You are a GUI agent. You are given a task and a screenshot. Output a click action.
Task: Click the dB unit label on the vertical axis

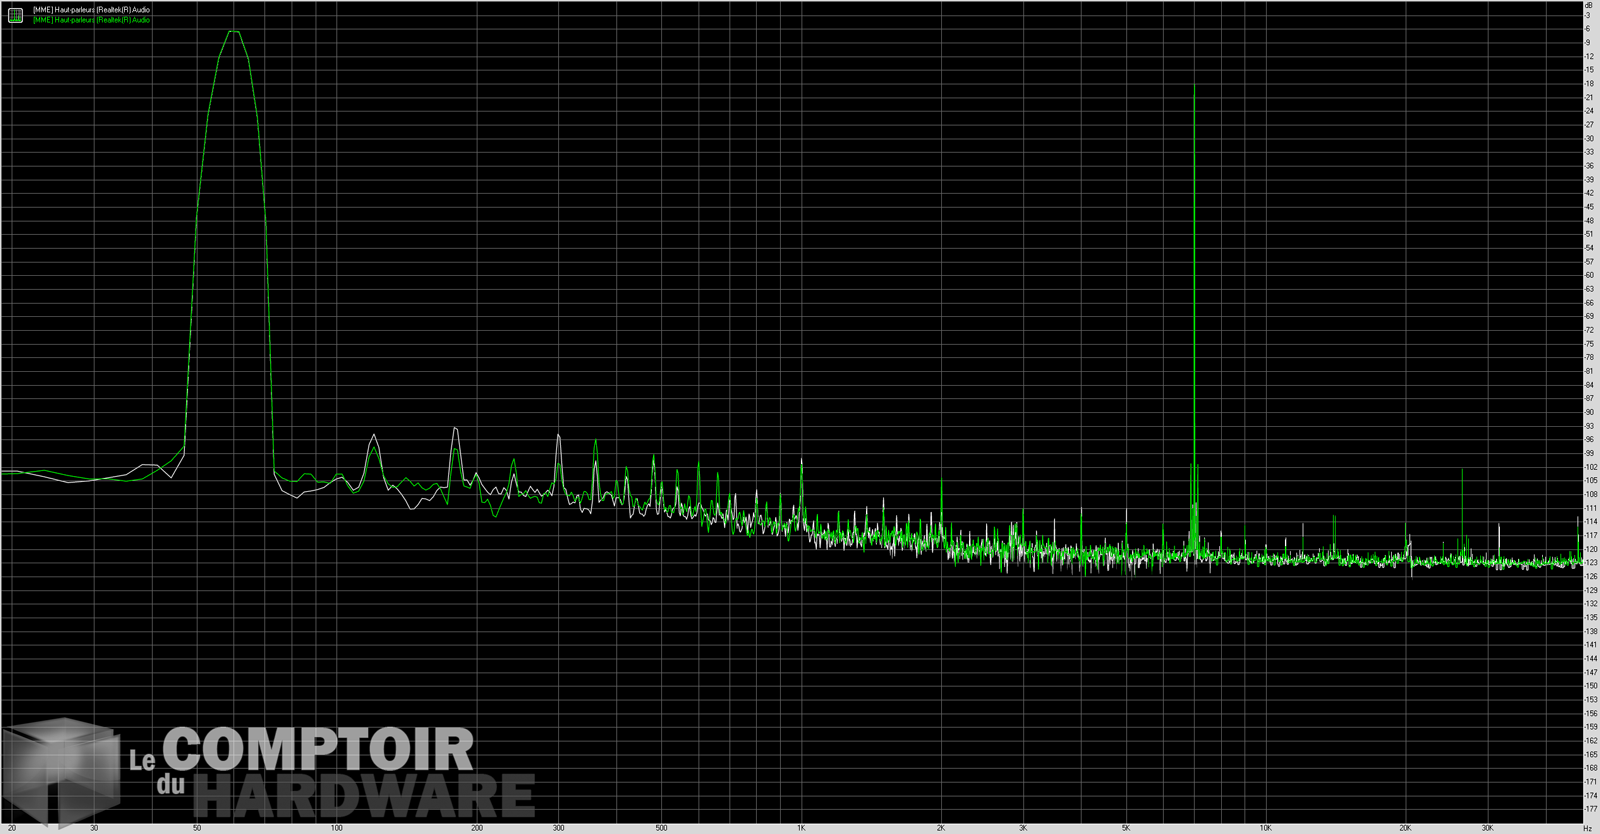[x=1588, y=5]
